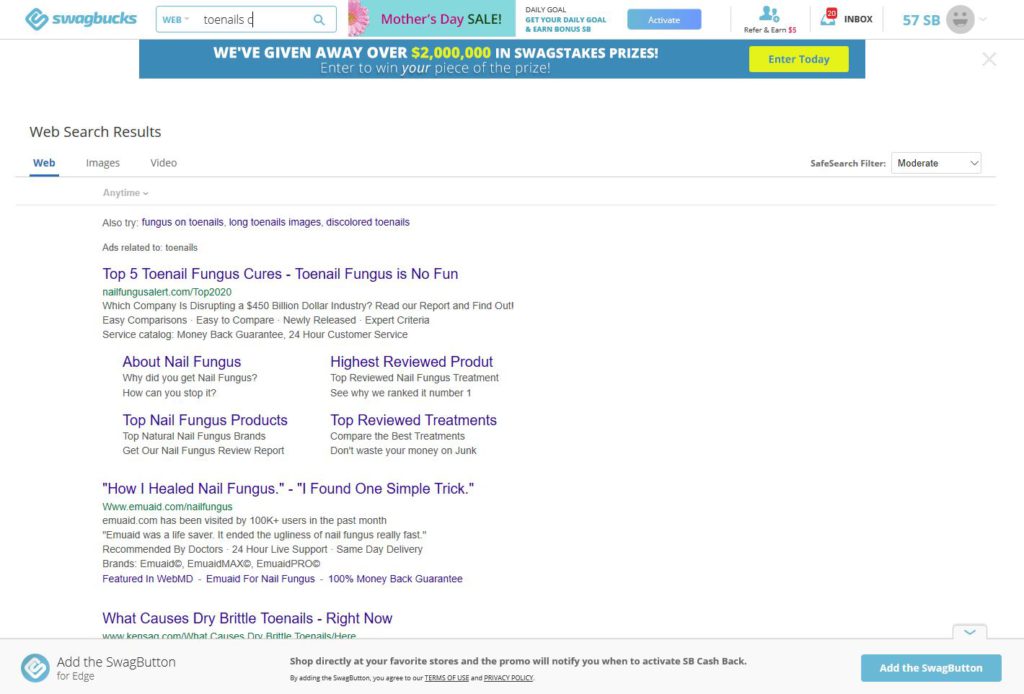Viewport: 1024px width, 694px height.
Task: Click the search magnifier icon
Action: (319, 20)
